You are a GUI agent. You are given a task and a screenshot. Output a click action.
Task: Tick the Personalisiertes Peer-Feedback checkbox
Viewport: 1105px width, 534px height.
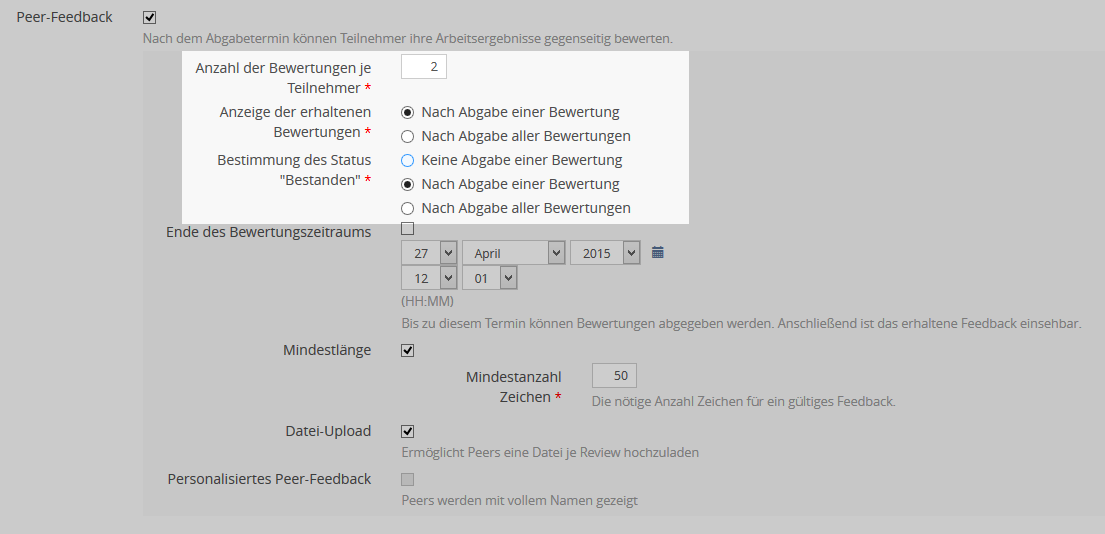click(x=407, y=479)
